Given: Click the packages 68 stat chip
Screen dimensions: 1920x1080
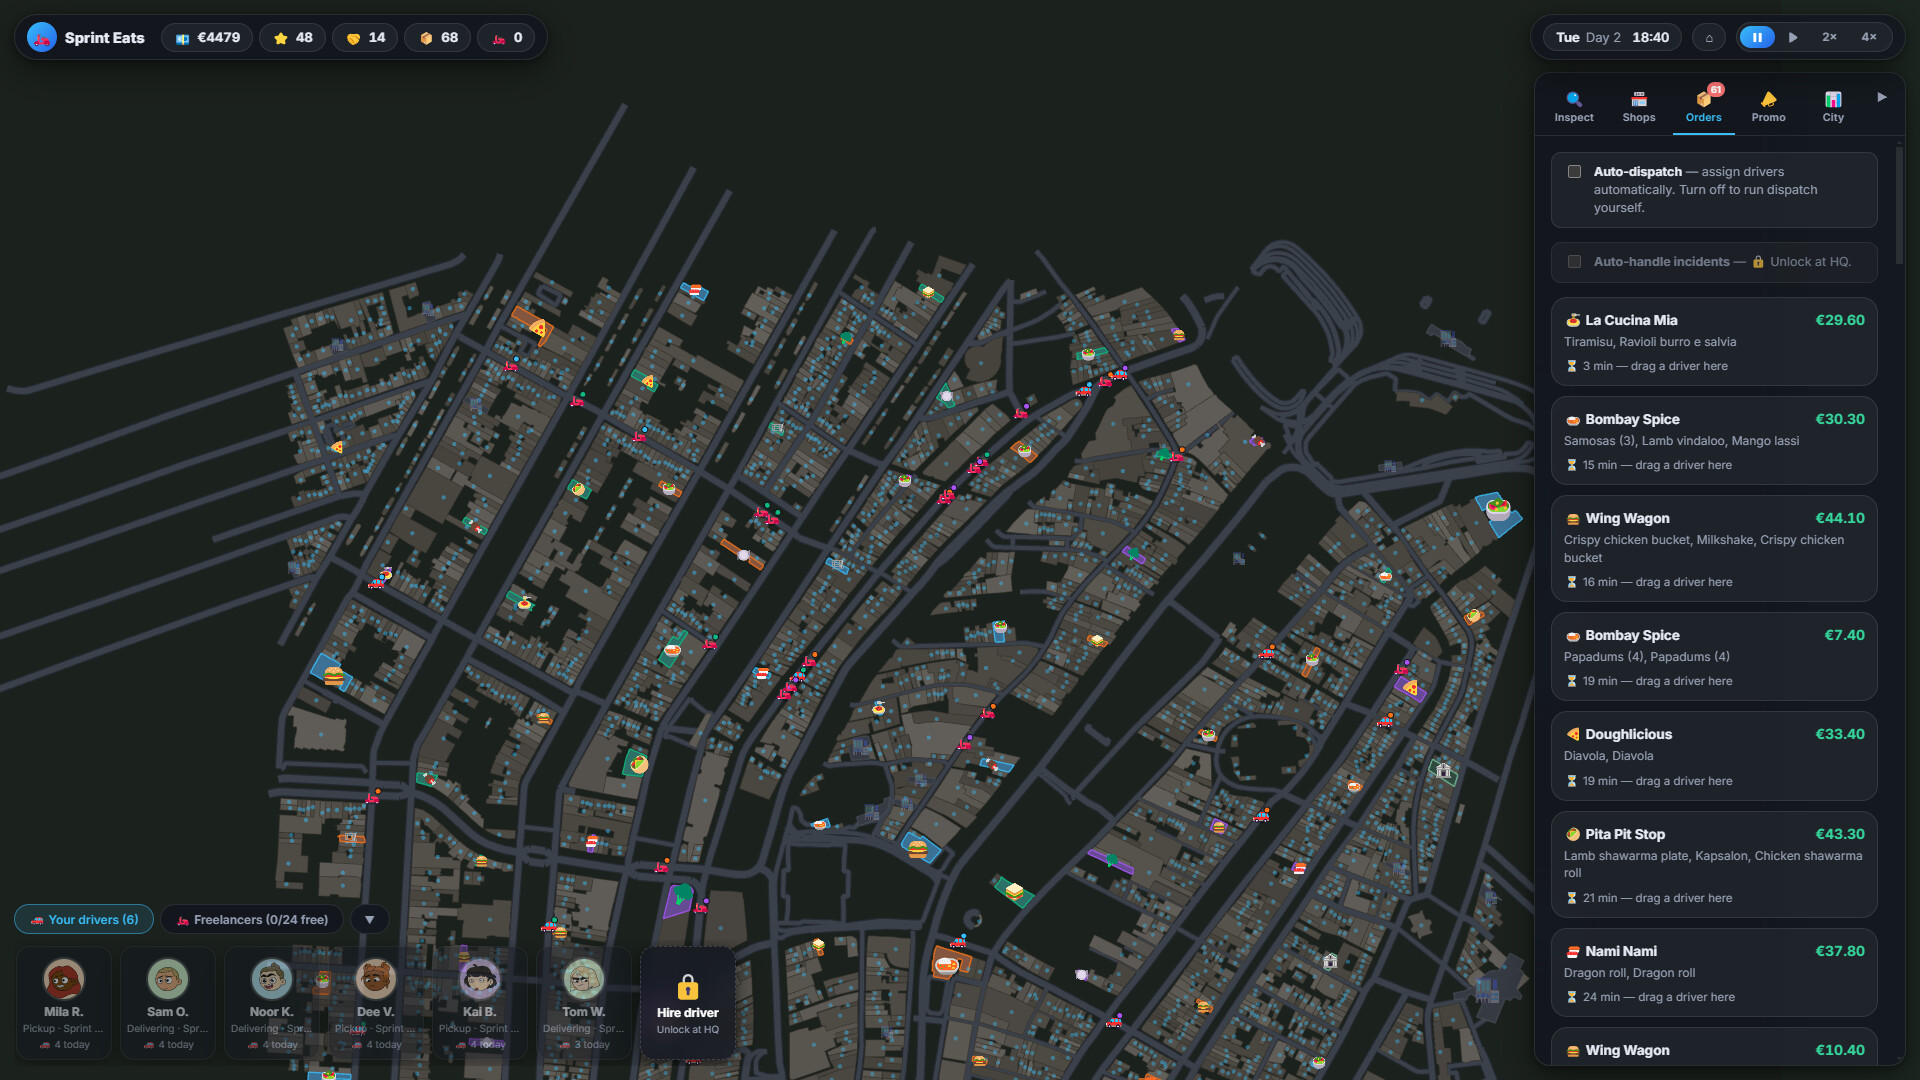Looking at the screenshot, I should 438,38.
